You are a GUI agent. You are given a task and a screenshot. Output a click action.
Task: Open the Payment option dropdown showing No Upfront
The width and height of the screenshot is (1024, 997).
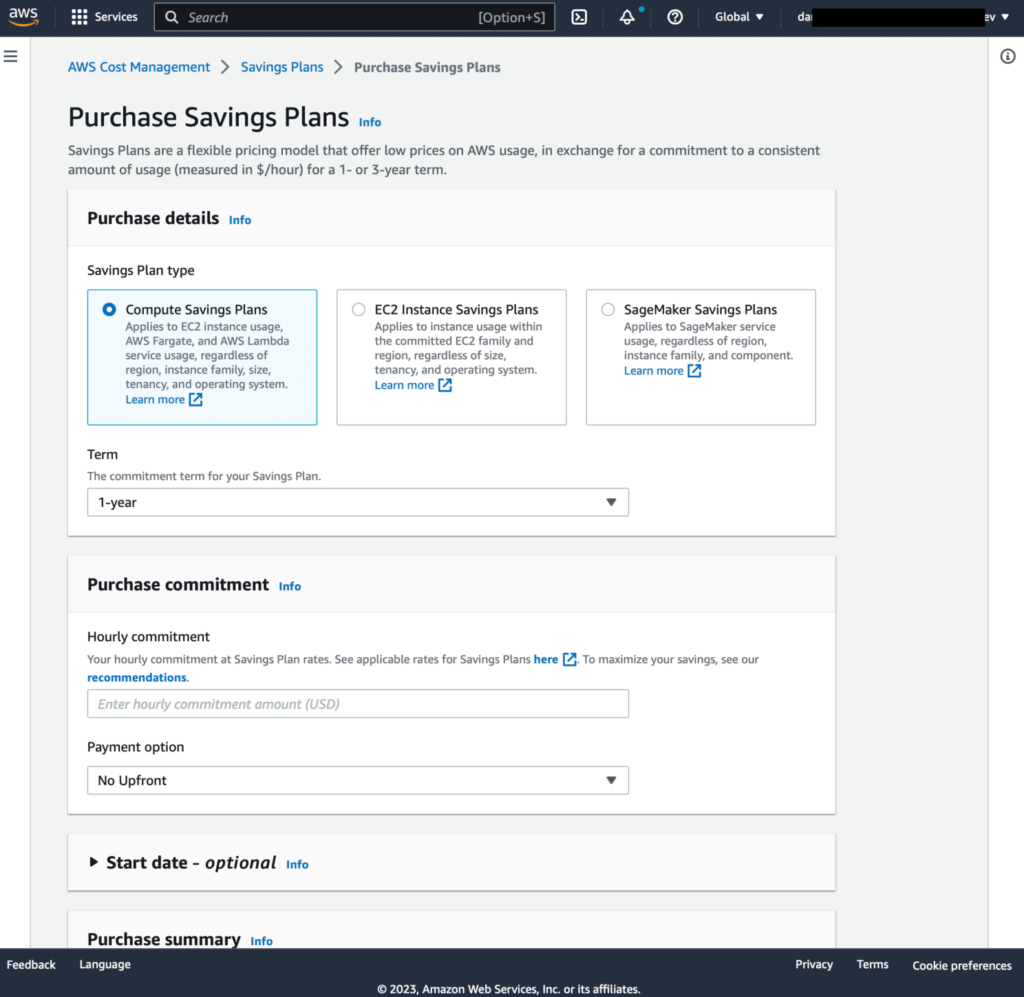click(x=357, y=779)
